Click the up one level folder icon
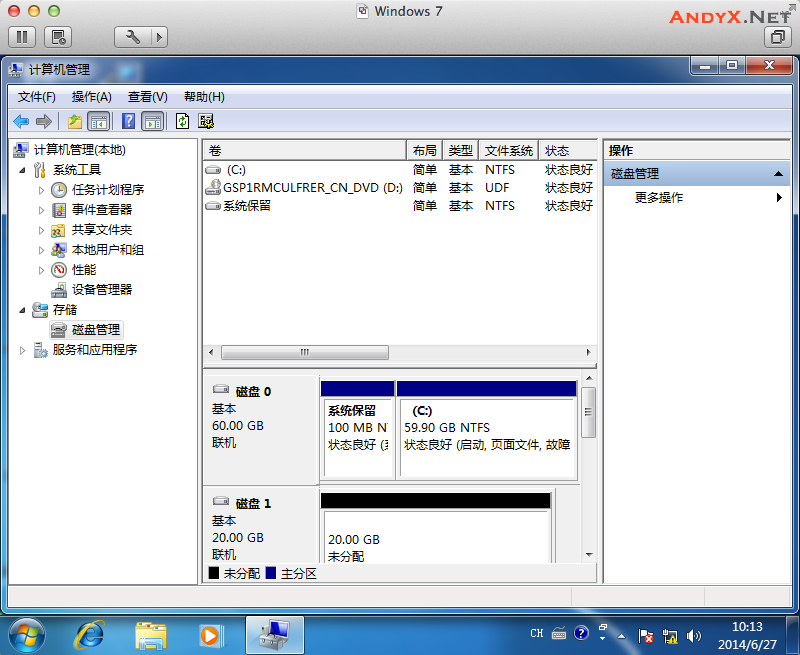 pyautogui.click(x=74, y=121)
